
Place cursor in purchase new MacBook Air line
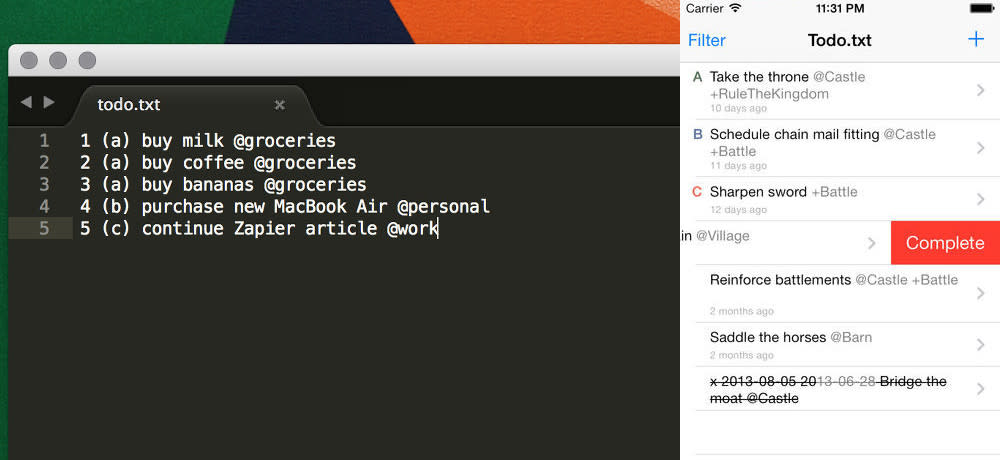point(285,207)
